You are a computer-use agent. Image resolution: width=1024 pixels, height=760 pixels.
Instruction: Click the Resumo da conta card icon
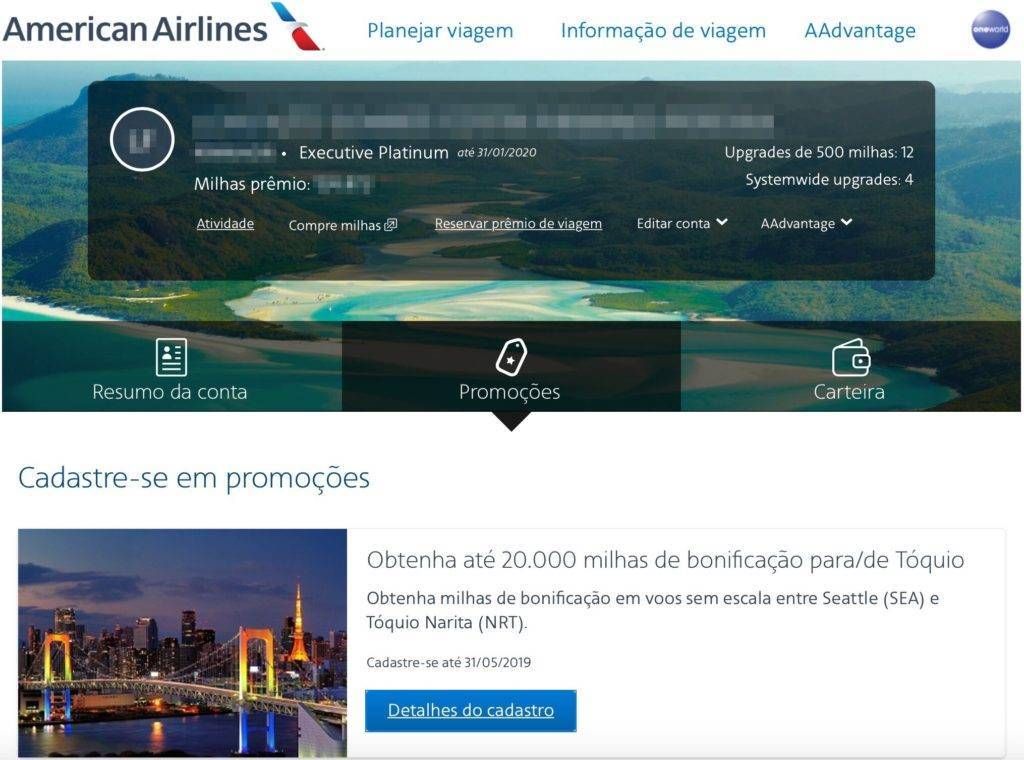pos(171,356)
